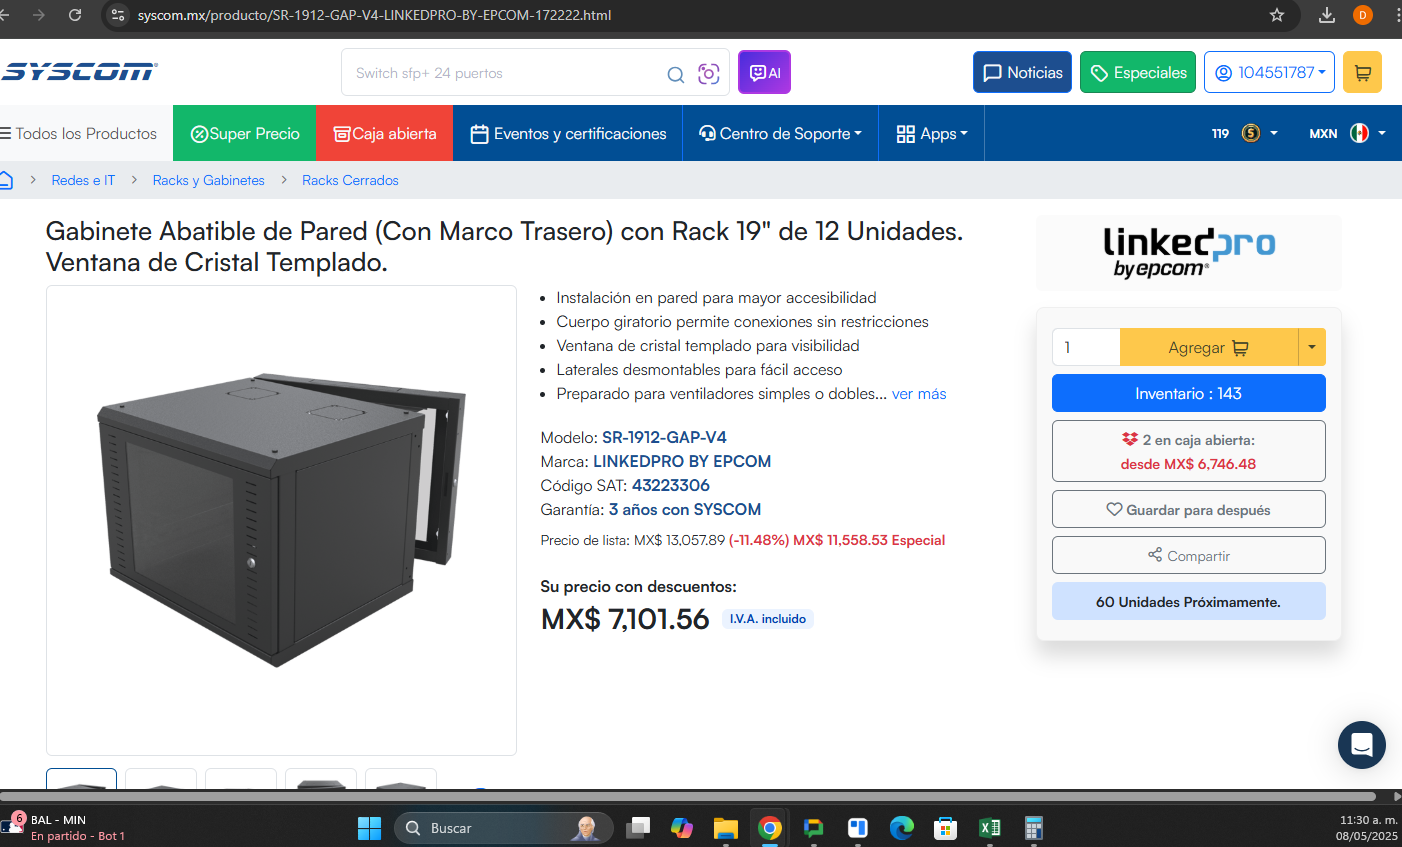Go to the home icon in breadcrumb
This screenshot has width=1402, height=847.
(6, 180)
